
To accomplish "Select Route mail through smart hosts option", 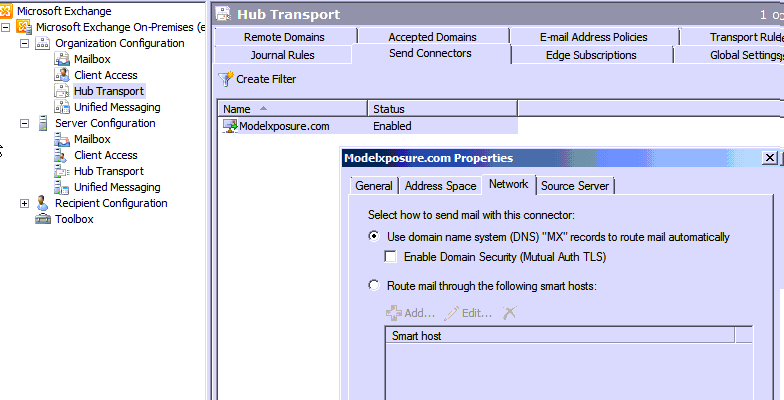I will pos(374,285).
